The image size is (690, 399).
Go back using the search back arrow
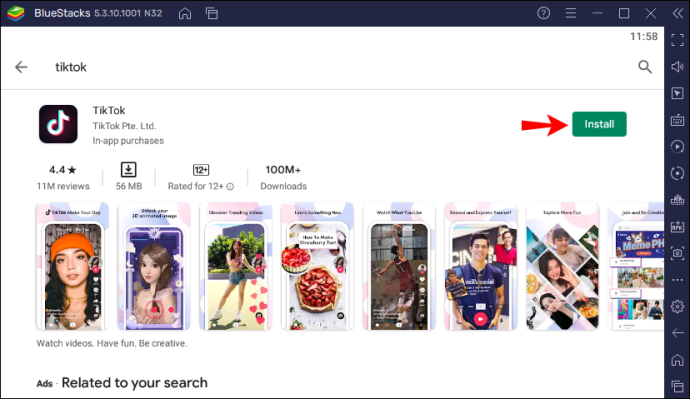click(x=21, y=67)
